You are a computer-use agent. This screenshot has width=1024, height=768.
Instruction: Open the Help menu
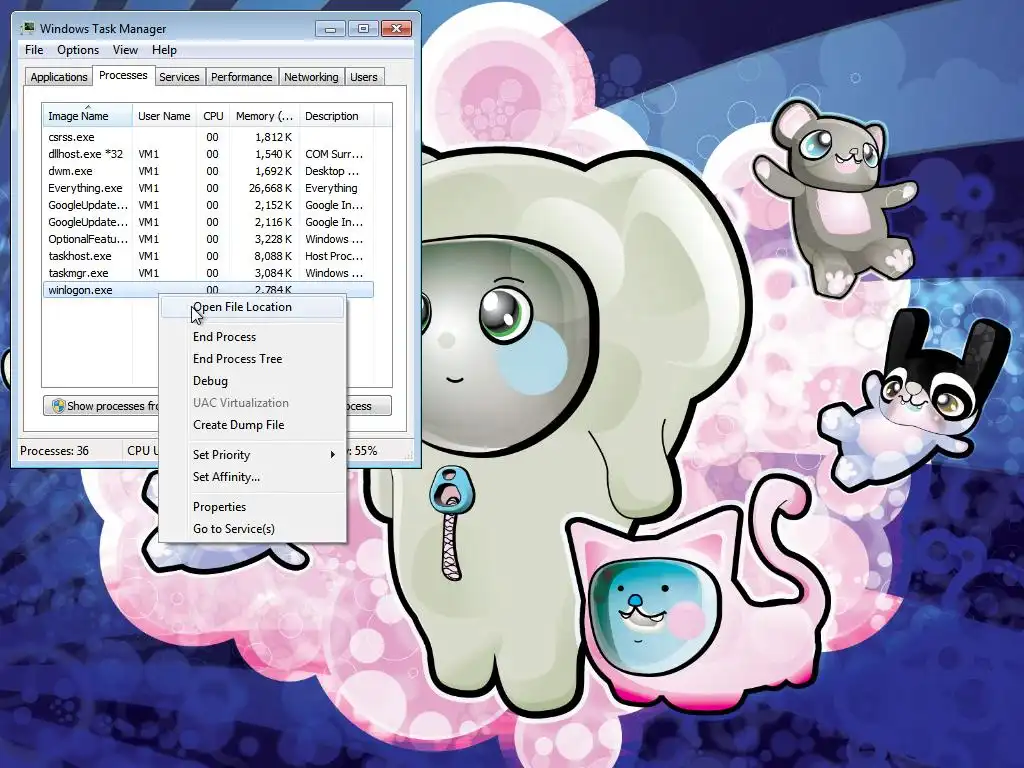(x=164, y=50)
